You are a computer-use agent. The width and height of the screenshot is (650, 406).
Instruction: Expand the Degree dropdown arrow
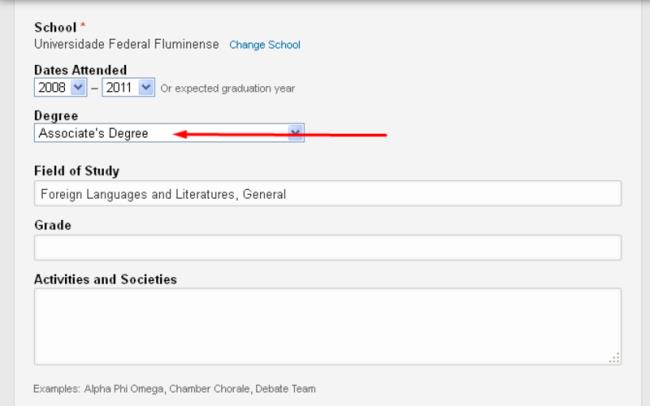(x=295, y=132)
